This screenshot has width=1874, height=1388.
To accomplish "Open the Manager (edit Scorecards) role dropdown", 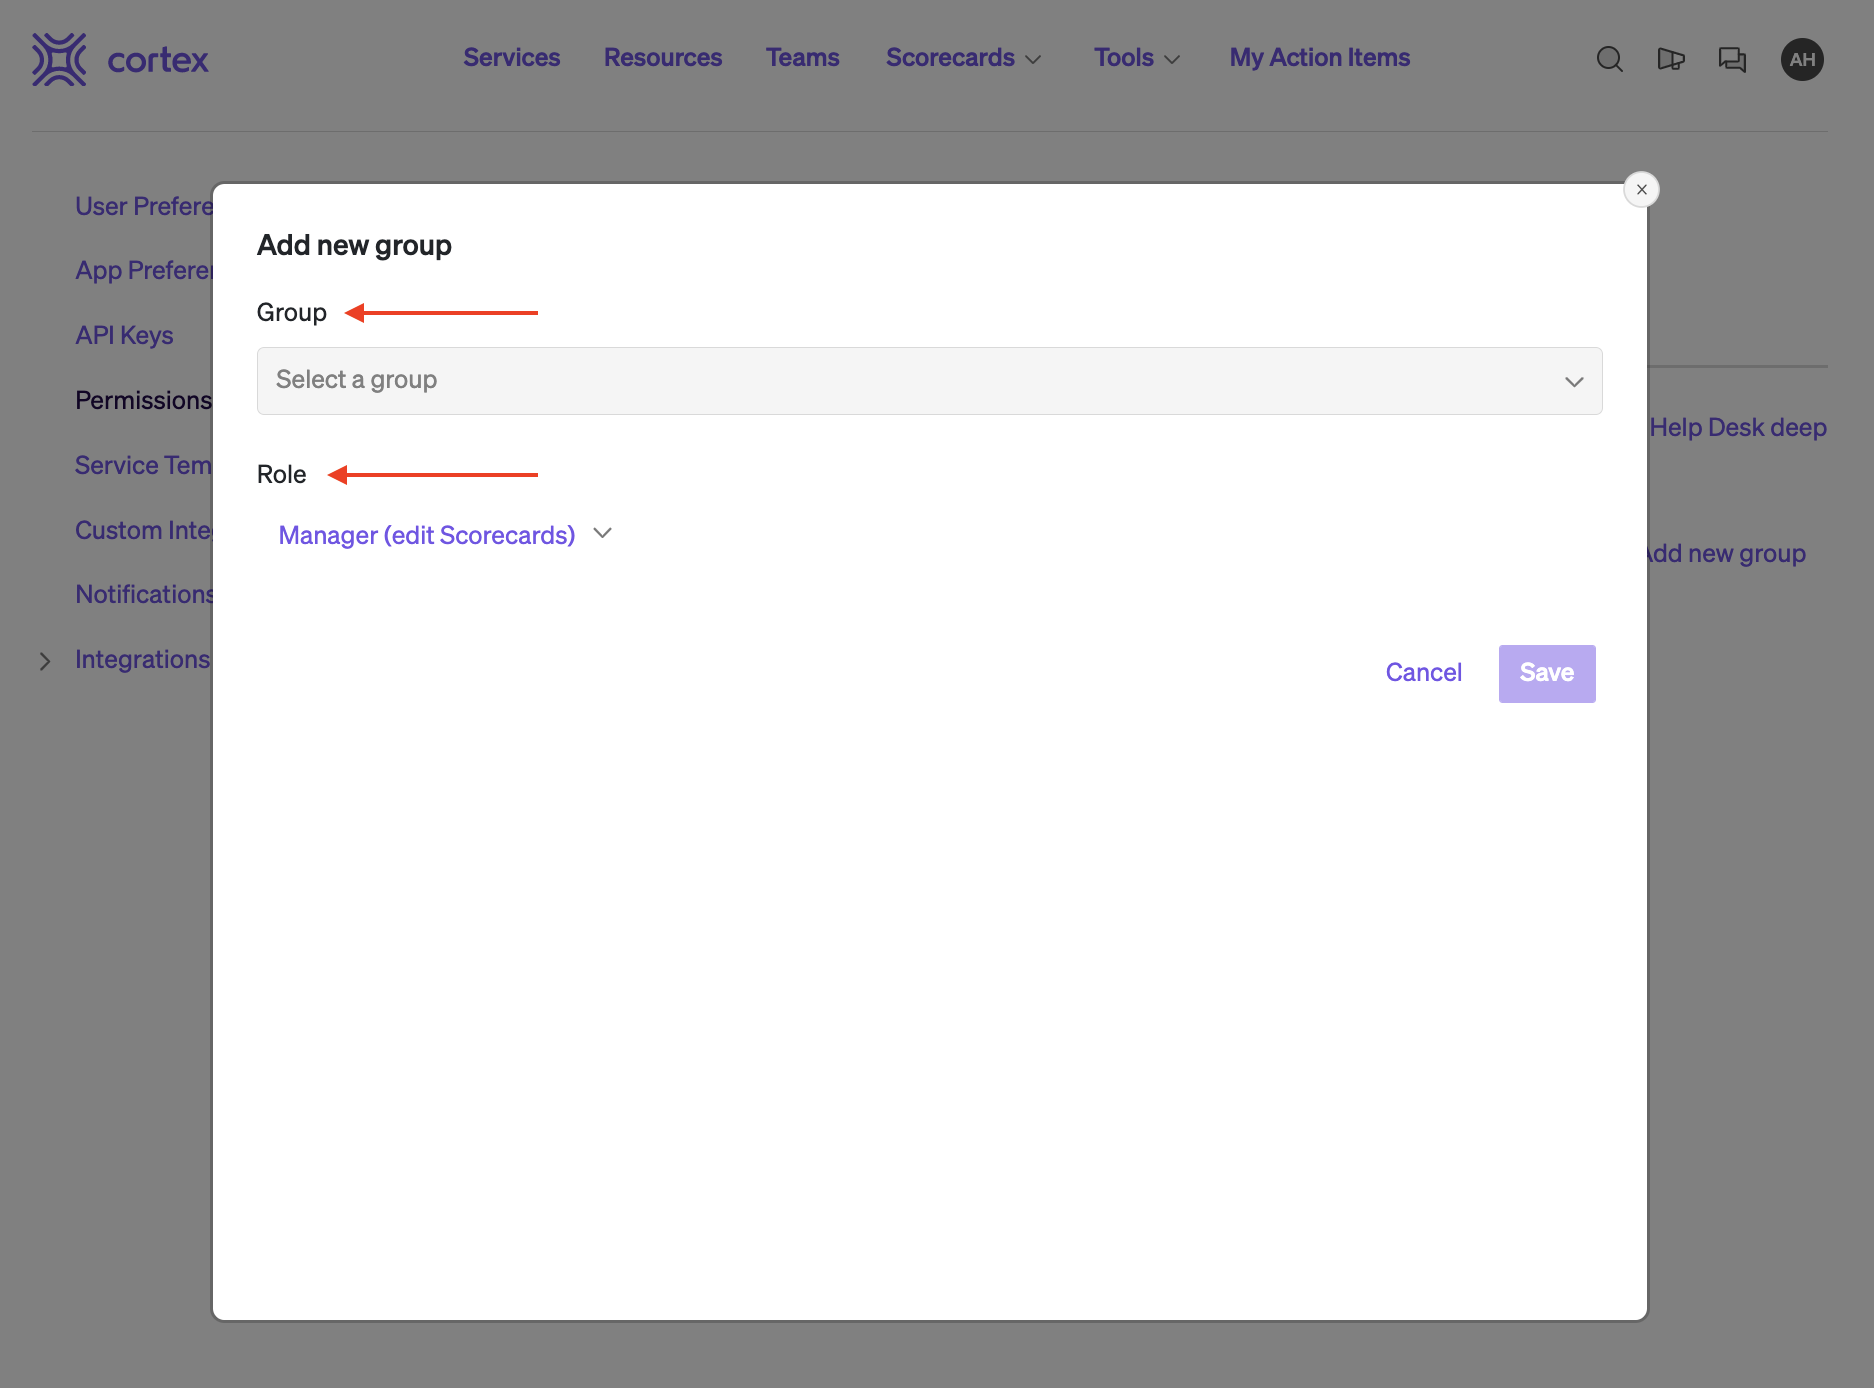I will pyautogui.click(x=445, y=535).
